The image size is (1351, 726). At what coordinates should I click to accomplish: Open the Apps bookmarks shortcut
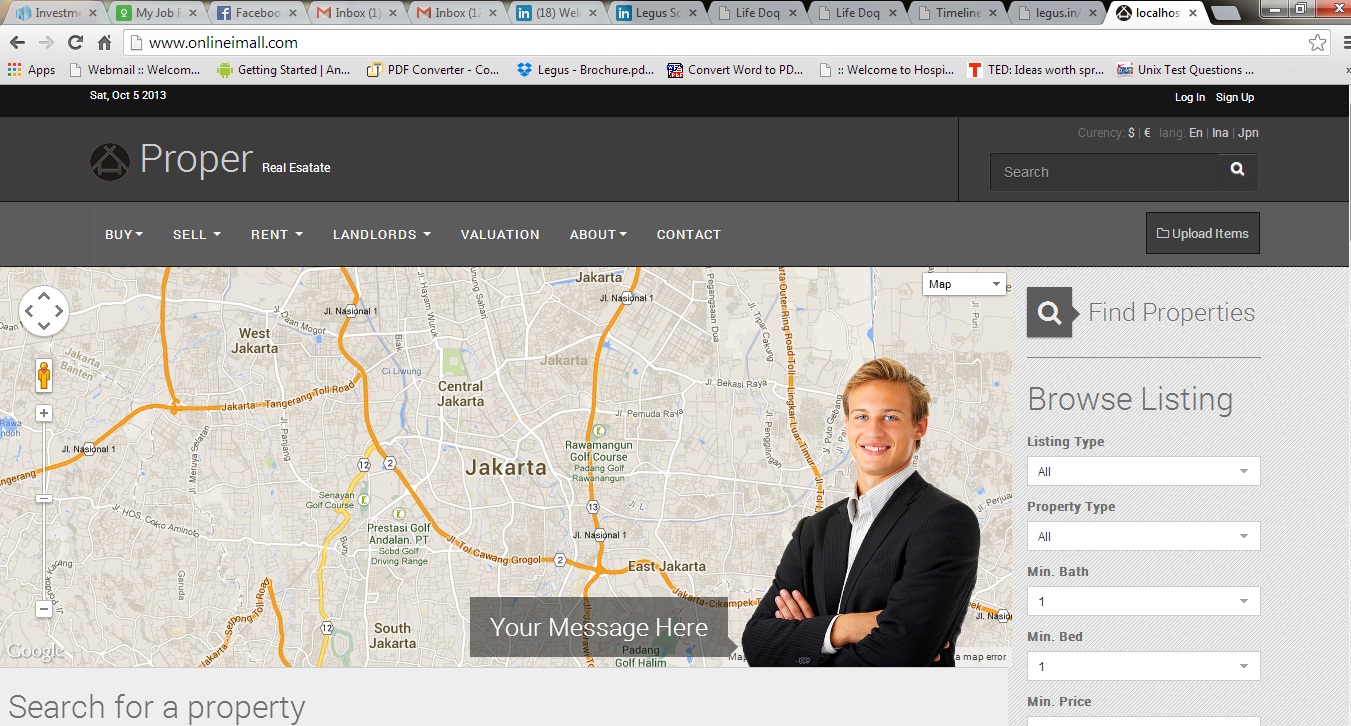[x=31, y=70]
